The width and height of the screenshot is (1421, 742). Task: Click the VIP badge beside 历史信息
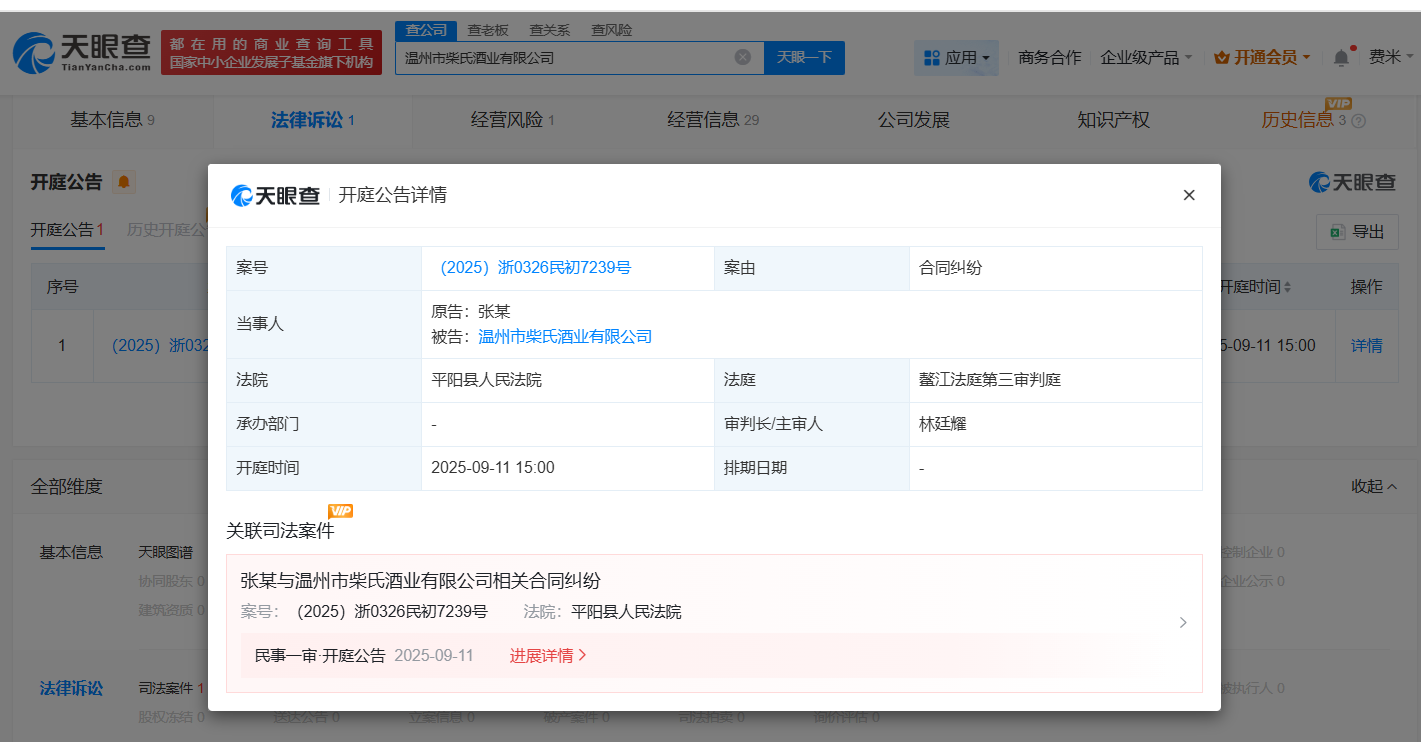click(1340, 103)
